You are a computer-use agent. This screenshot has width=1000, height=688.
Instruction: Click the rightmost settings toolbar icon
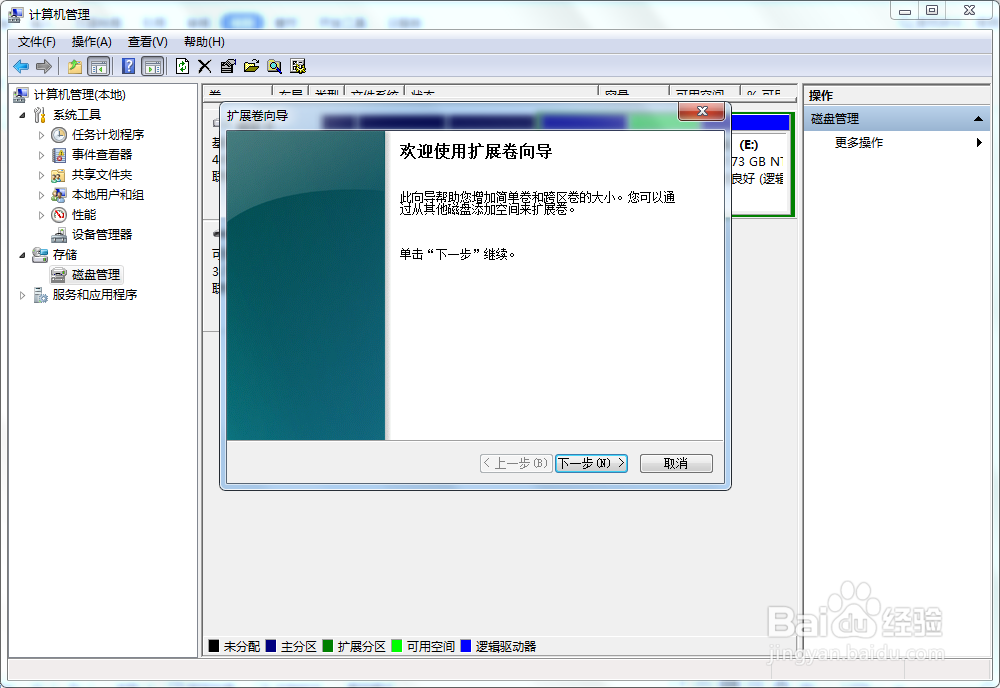tap(298, 66)
